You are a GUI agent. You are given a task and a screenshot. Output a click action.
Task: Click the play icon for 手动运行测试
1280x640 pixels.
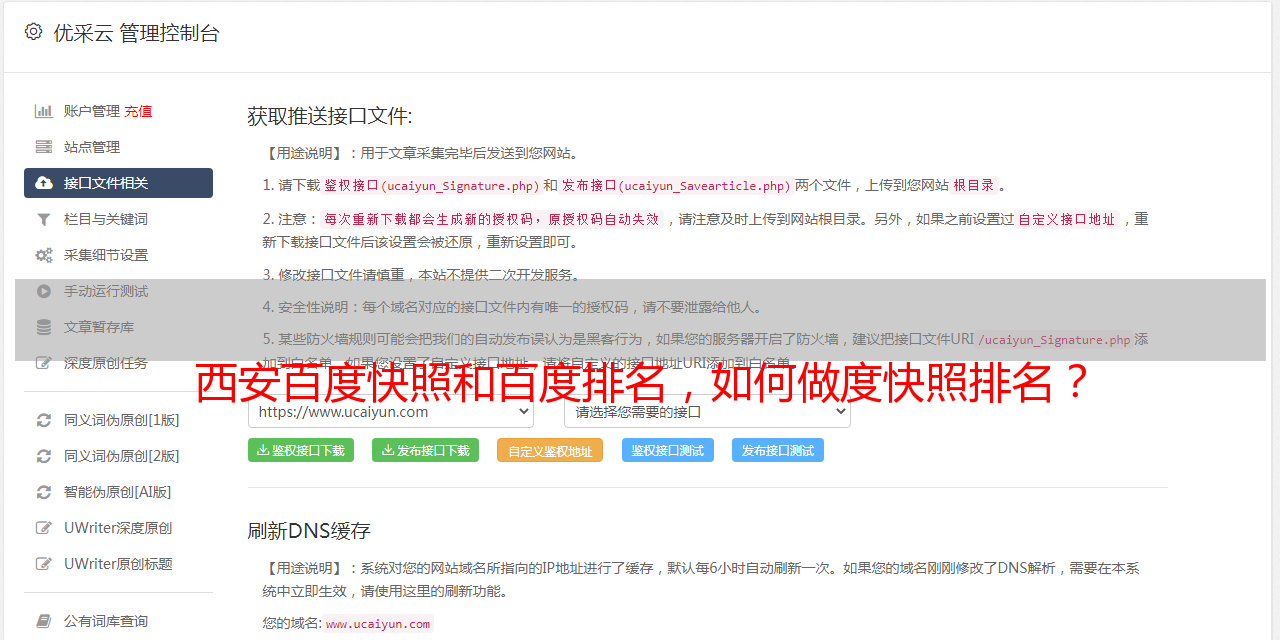pyautogui.click(x=44, y=291)
